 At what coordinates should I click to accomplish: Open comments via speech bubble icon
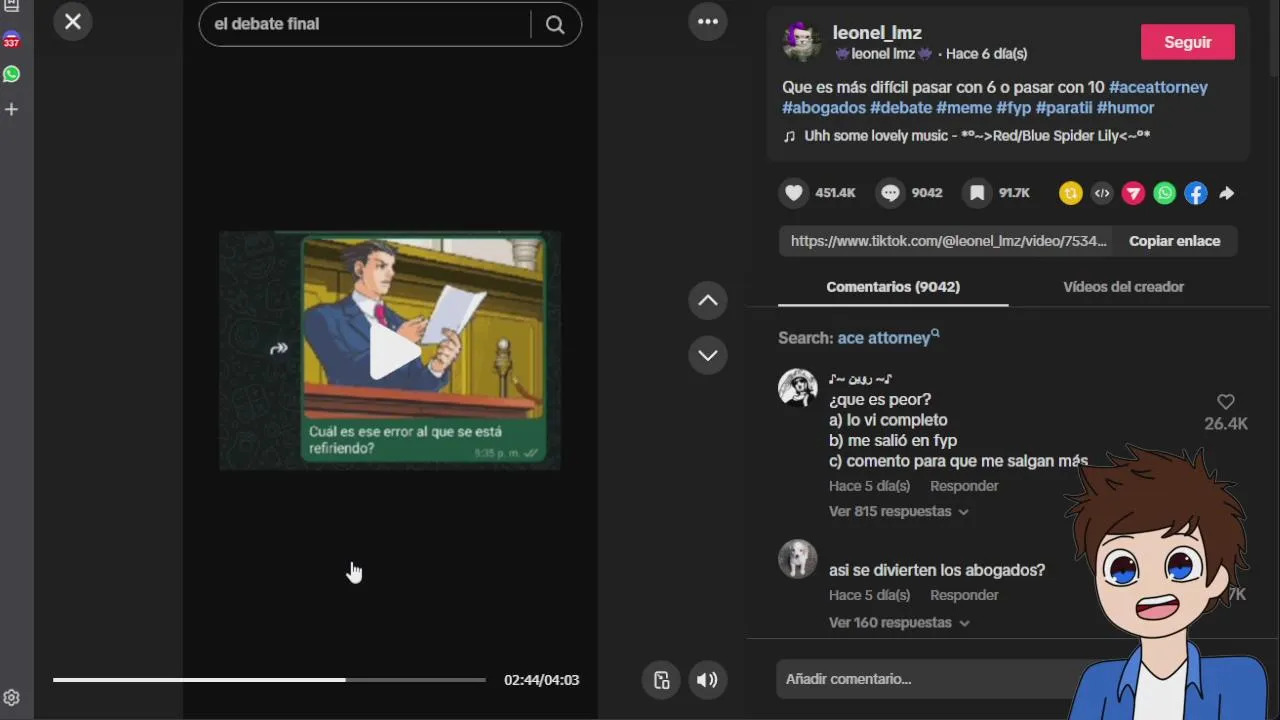(x=890, y=193)
